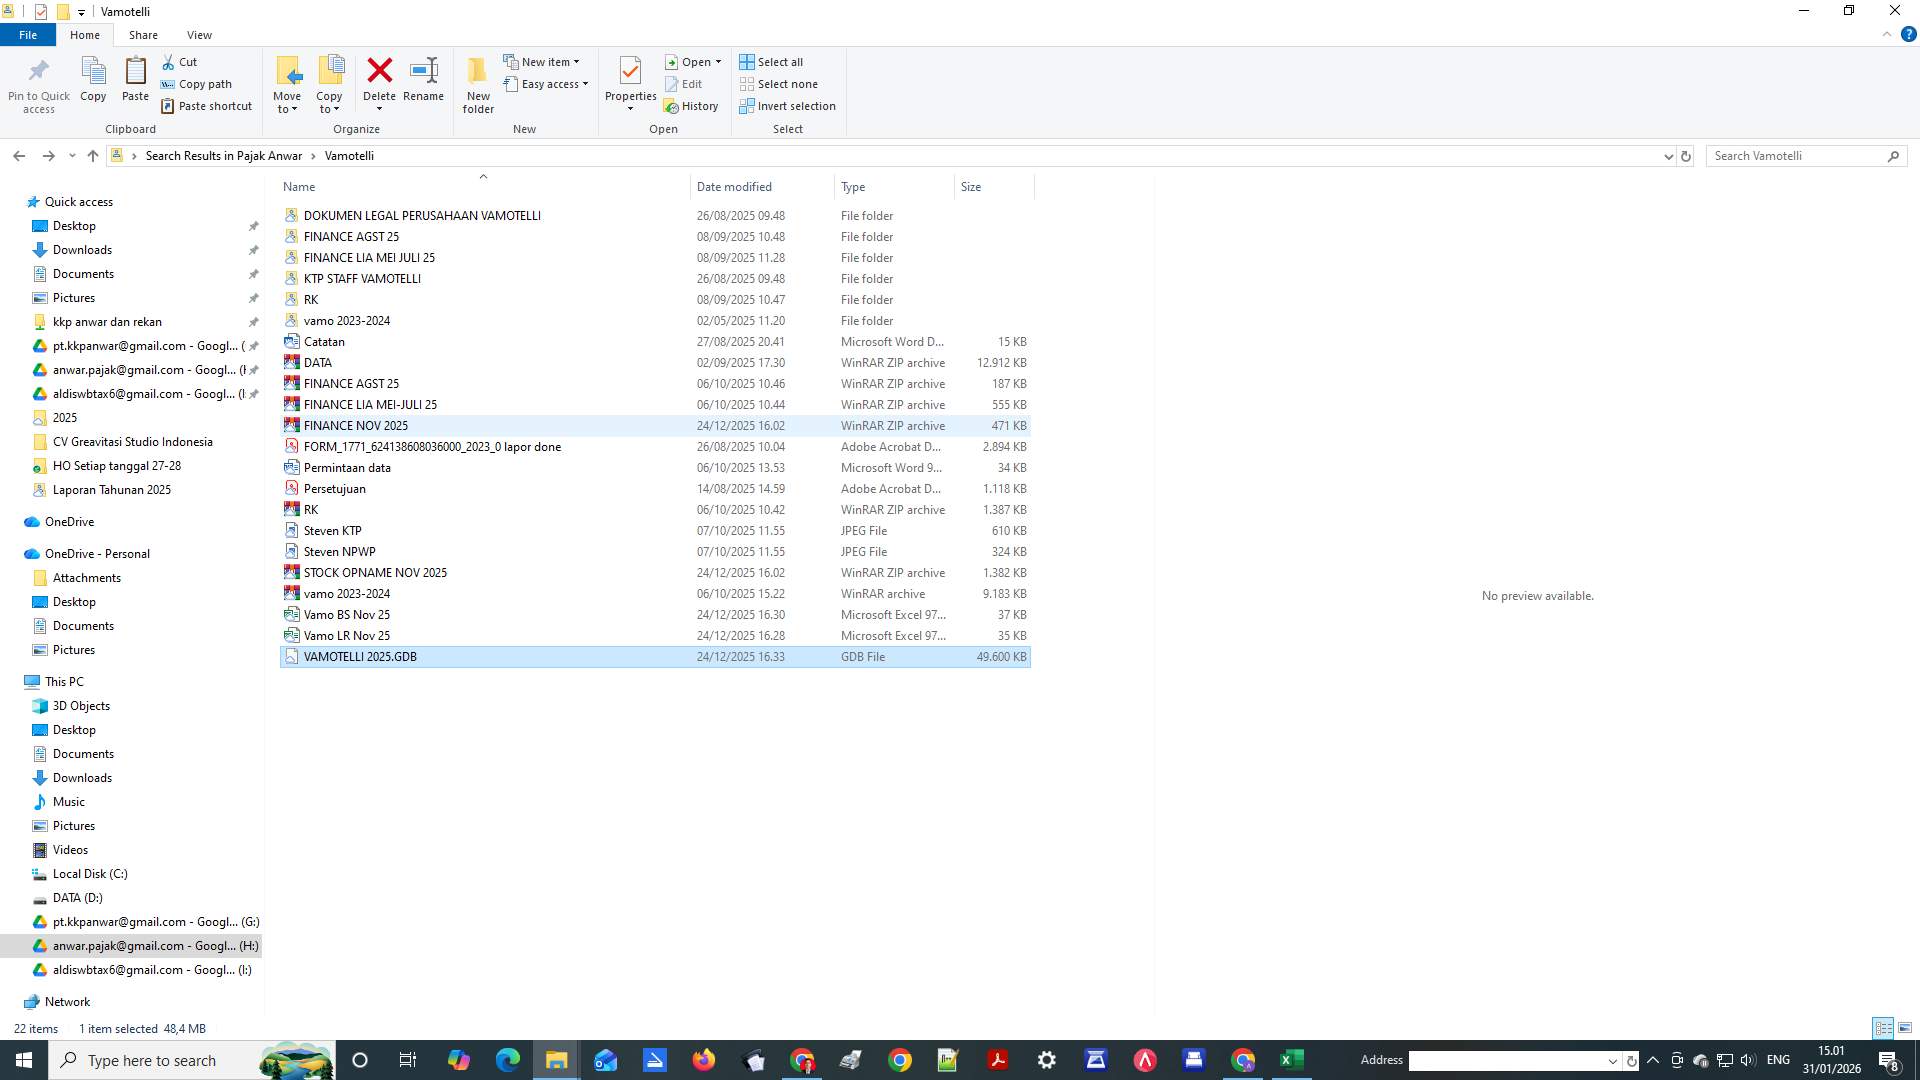This screenshot has height=1080, width=1920.
Task: Select the Copy icon in the ribbon
Action: 93,80
